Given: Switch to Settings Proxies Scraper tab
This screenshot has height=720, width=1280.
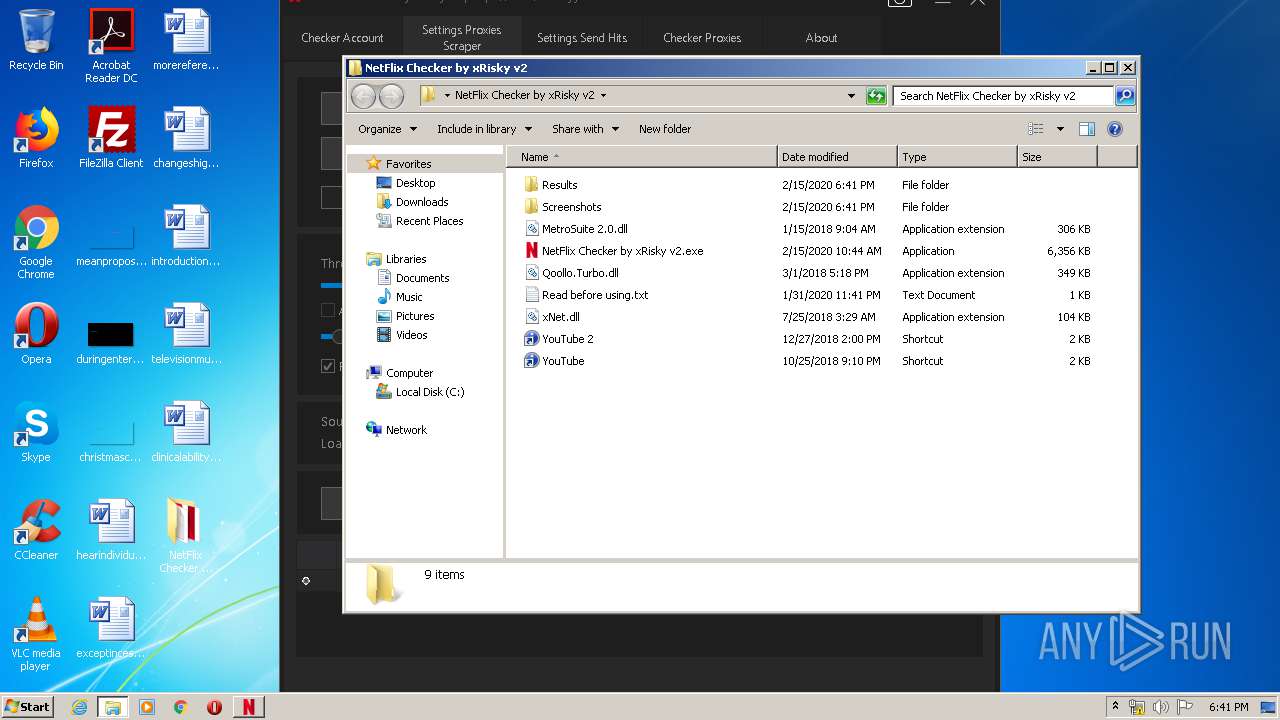Looking at the screenshot, I should tap(462, 38).
